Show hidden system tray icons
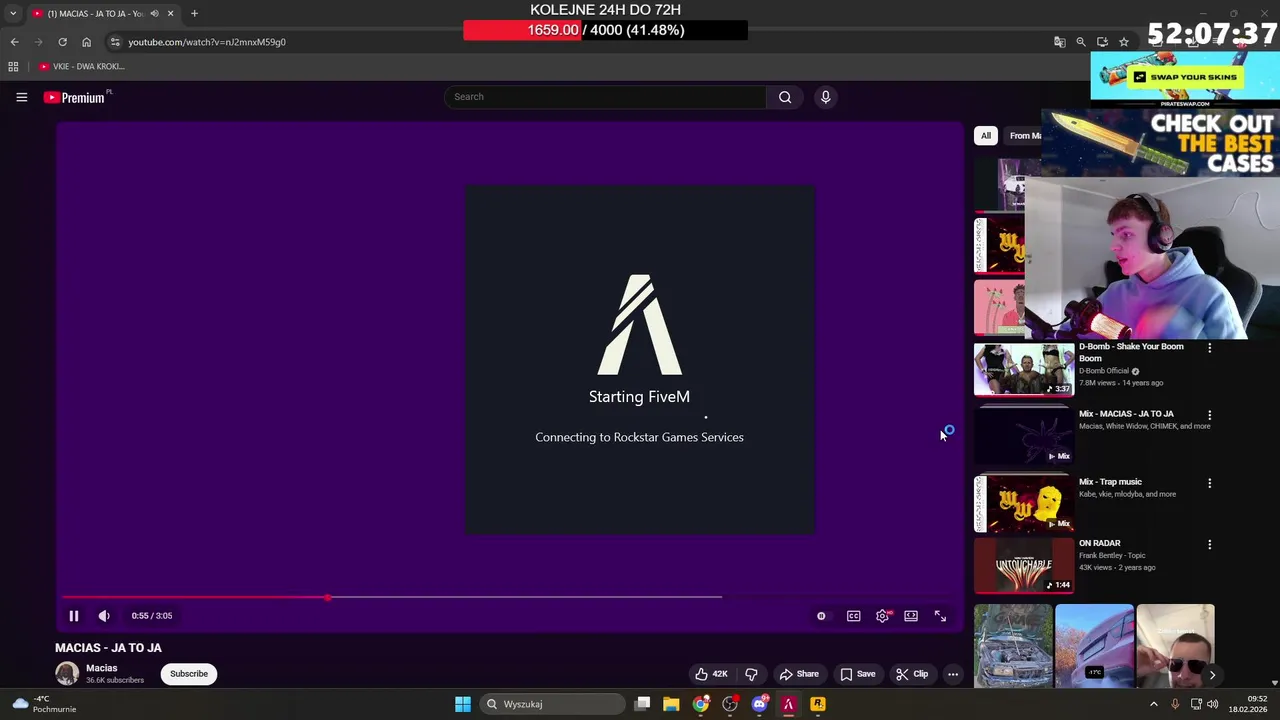 coord(1153,704)
